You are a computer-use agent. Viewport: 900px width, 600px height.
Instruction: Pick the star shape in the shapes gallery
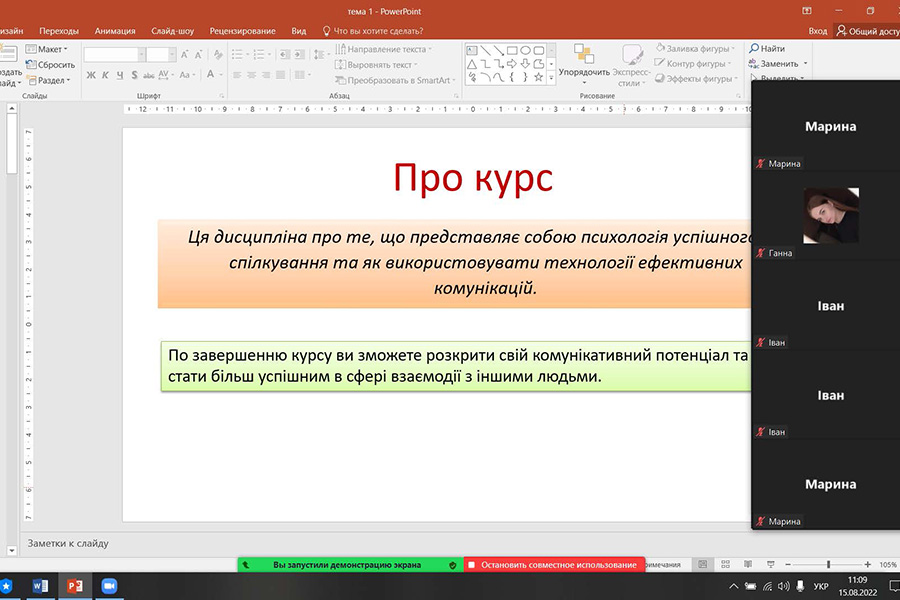538,76
